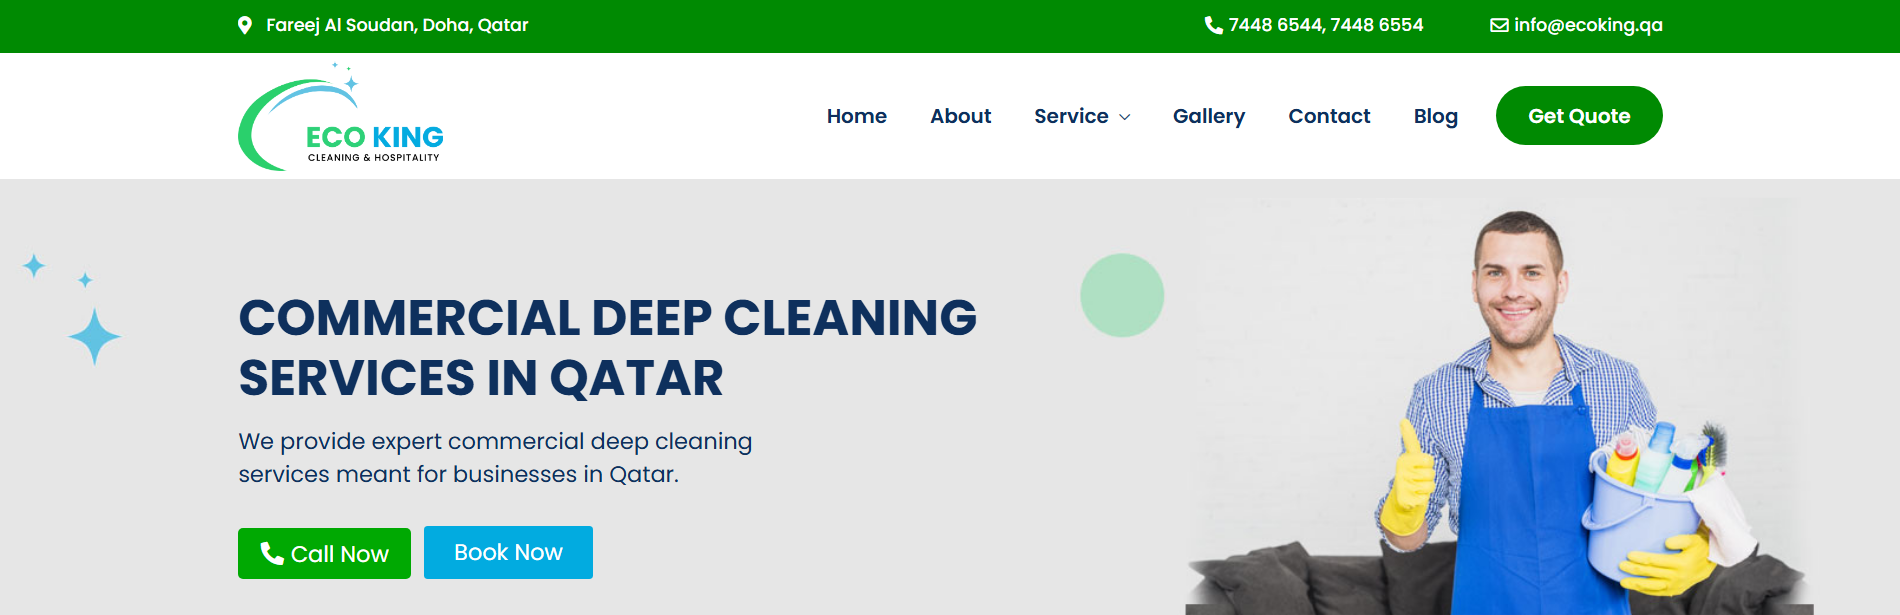Screen dimensions: 1900x615
Task: Click the envelope email icon
Action: (1499, 25)
